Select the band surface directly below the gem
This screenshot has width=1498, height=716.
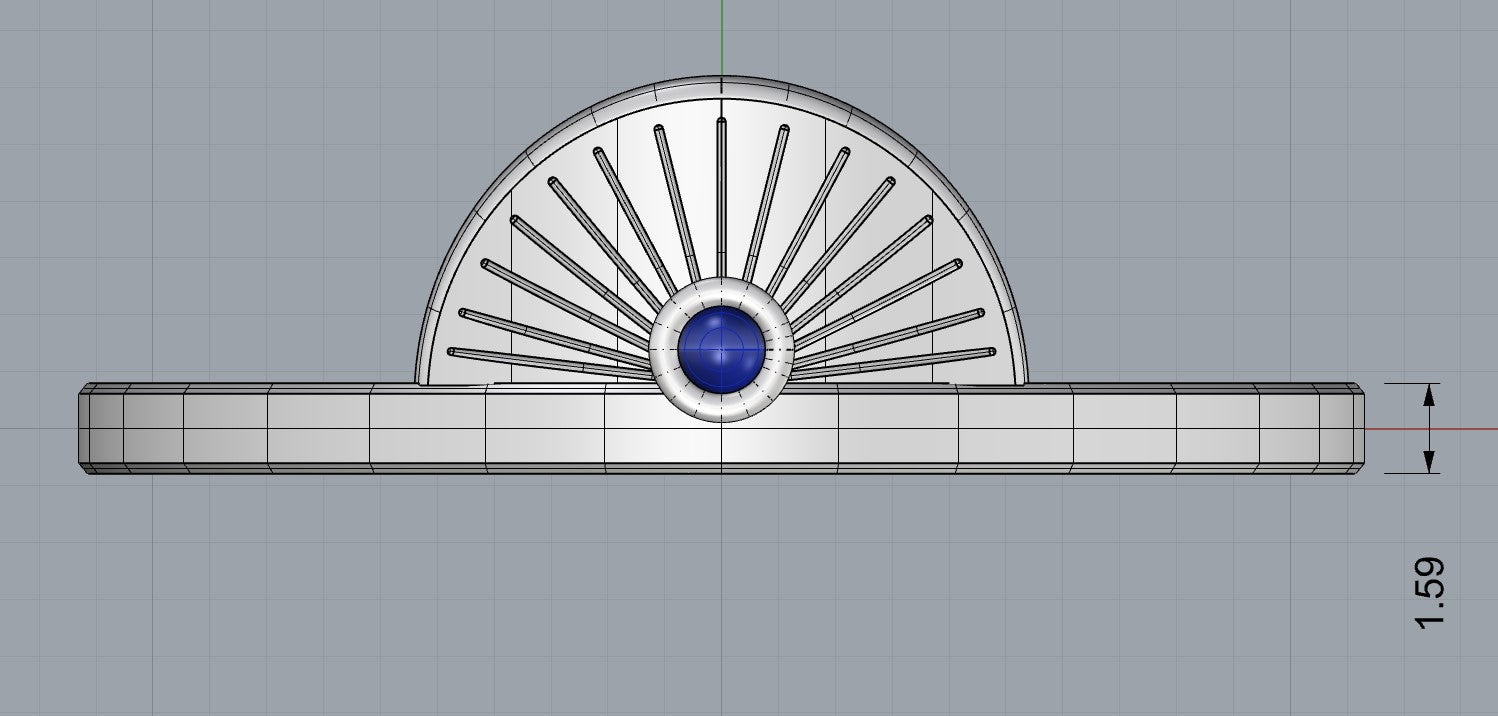coord(721,446)
